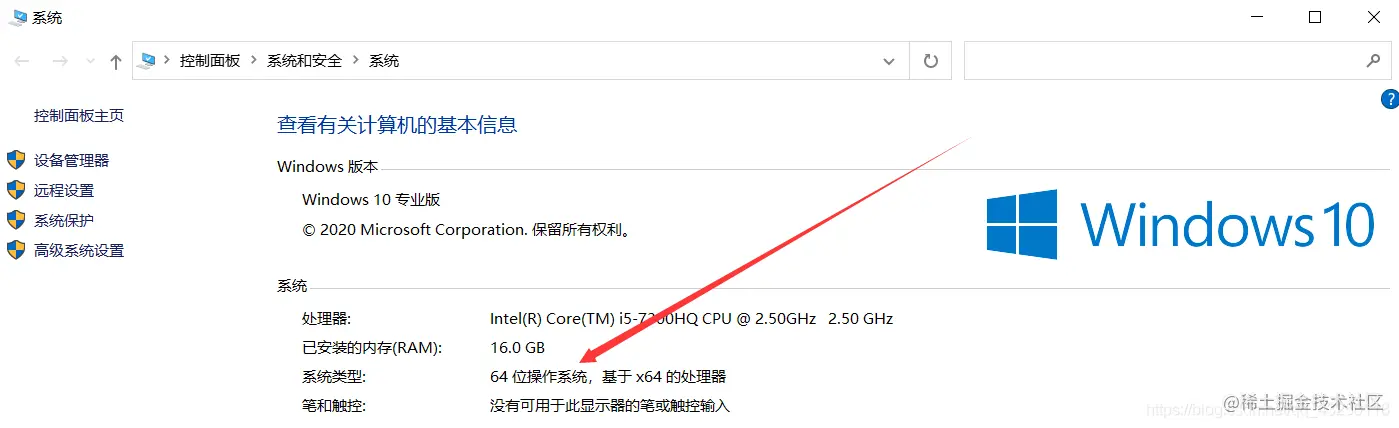Expand address bar history dropdown
Image resolution: width=1399 pixels, height=428 pixels.
tap(889, 61)
